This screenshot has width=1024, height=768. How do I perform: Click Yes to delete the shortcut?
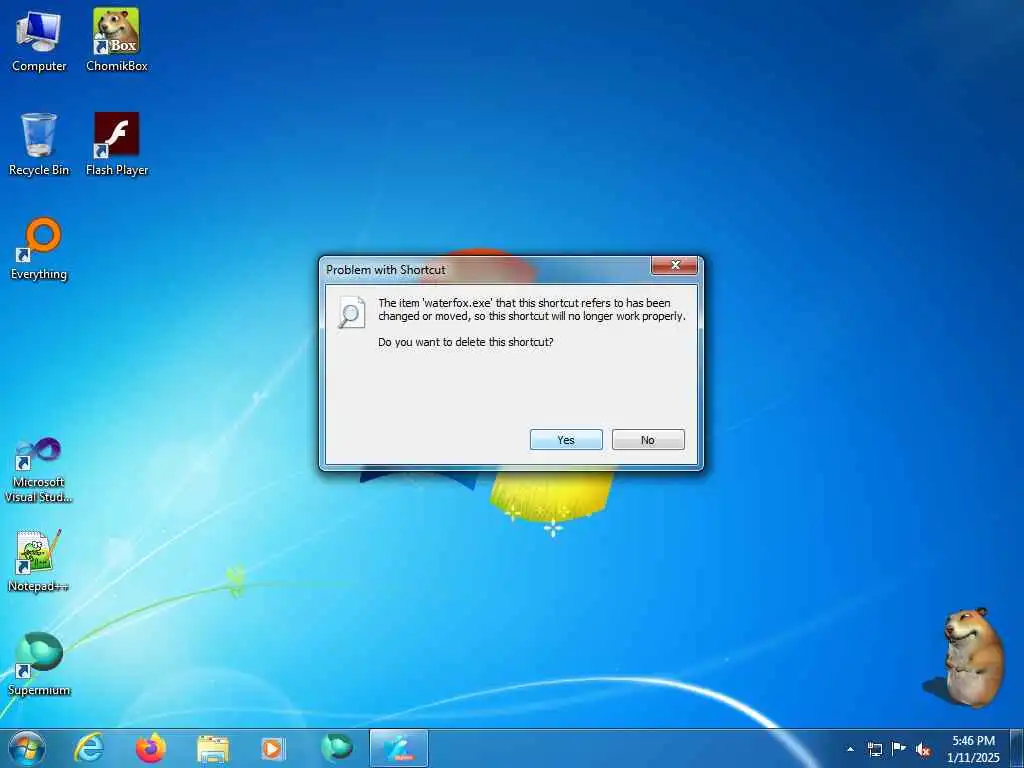[566, 440]
